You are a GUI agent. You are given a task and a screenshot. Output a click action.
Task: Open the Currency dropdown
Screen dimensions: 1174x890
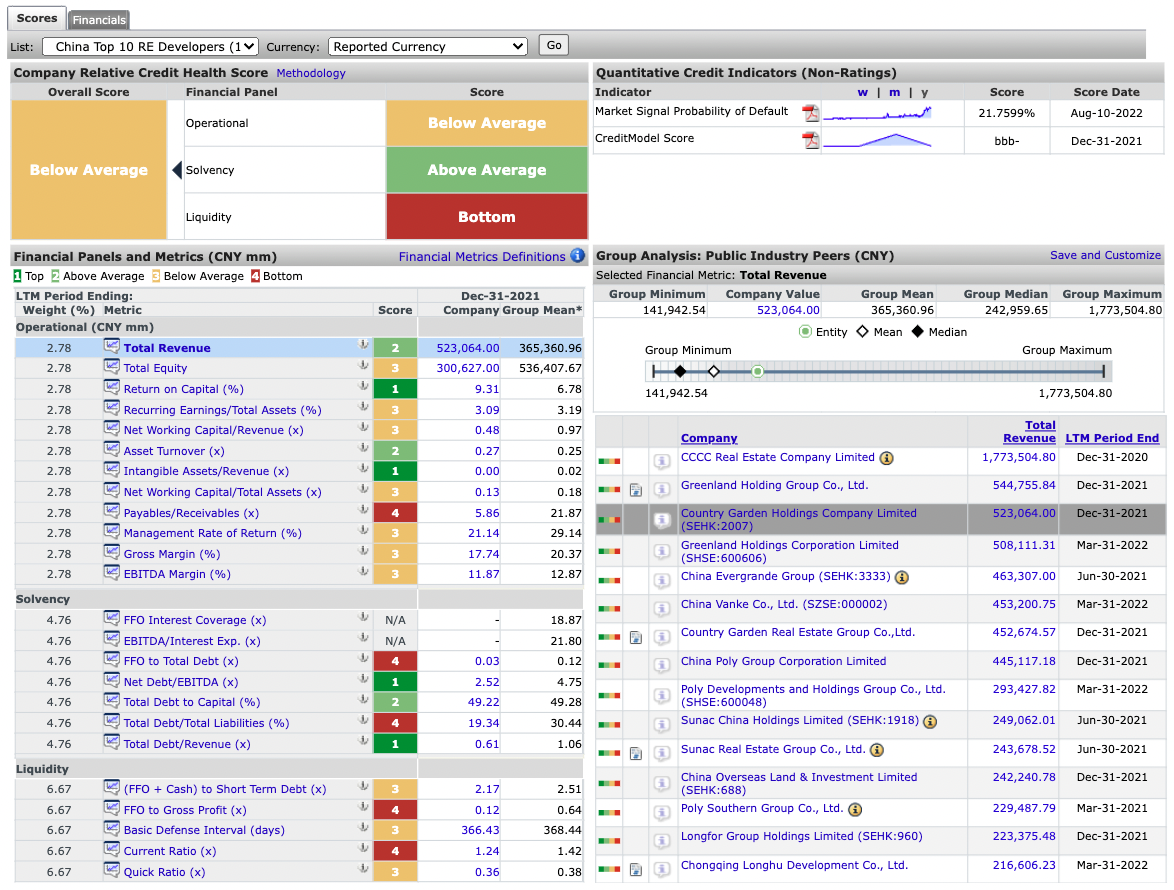(x=428, y=46)
